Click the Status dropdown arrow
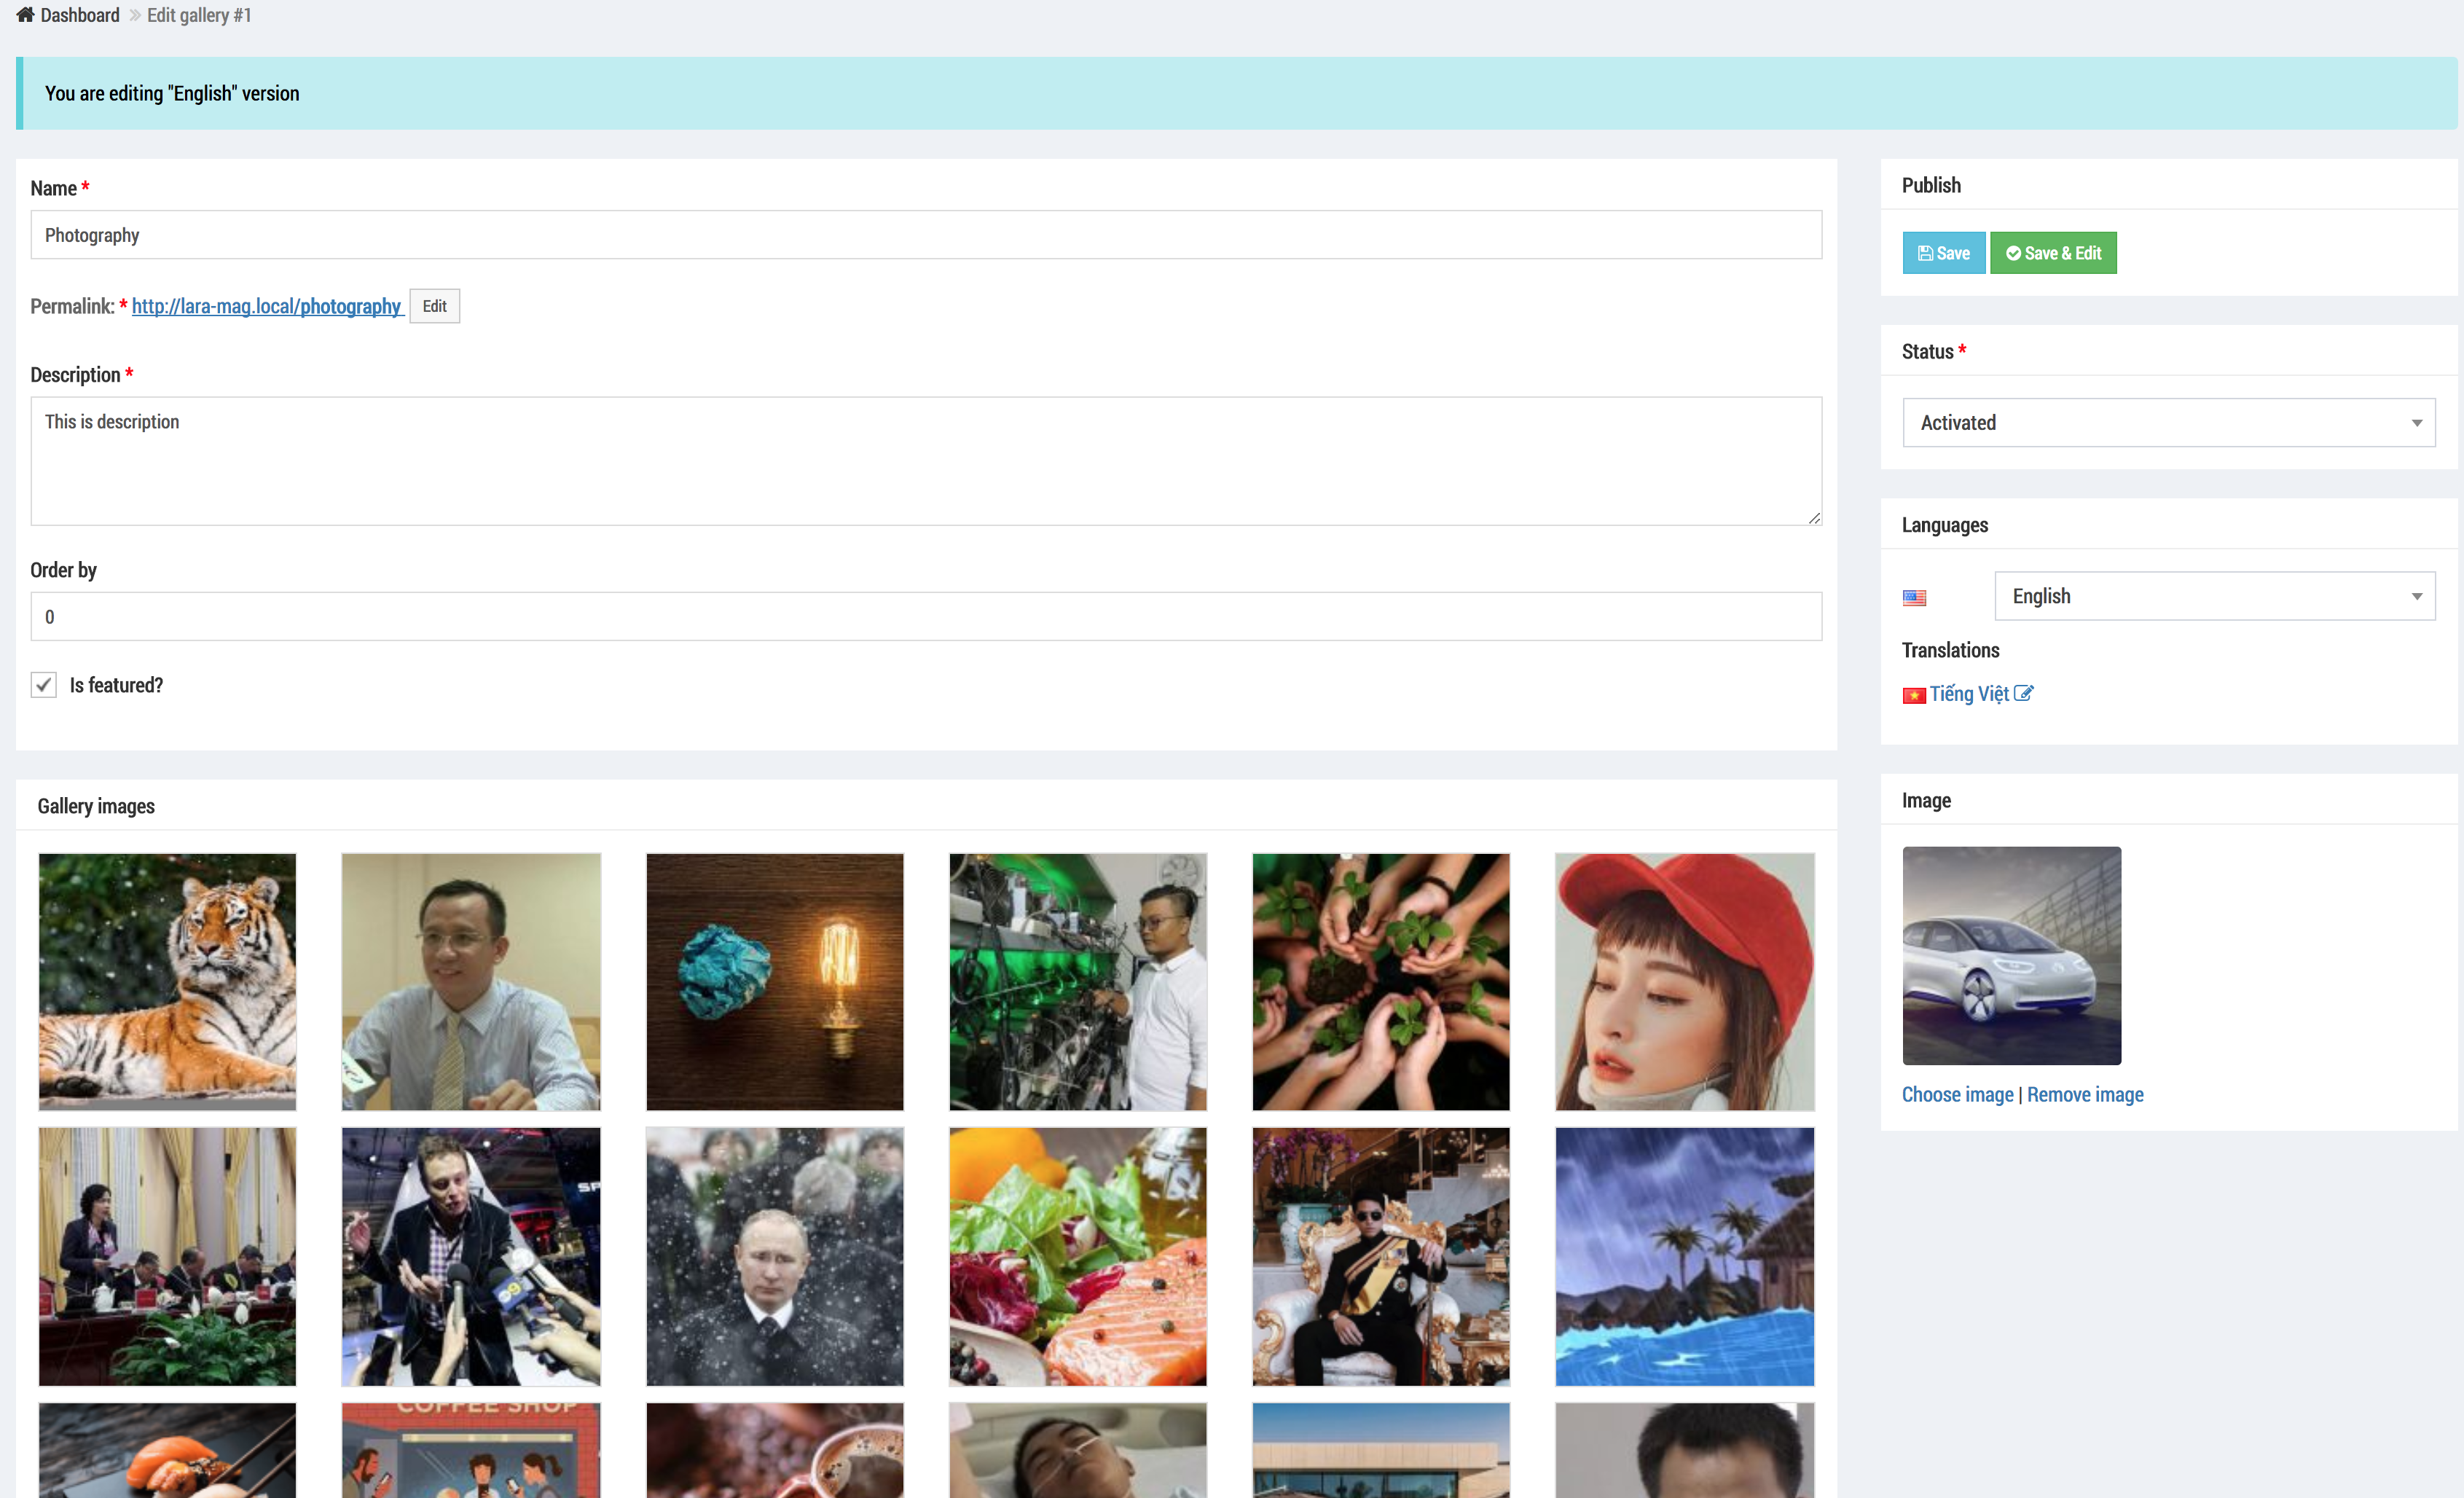Viewport: 2464px width, 1498px height. click(2417, 423)
